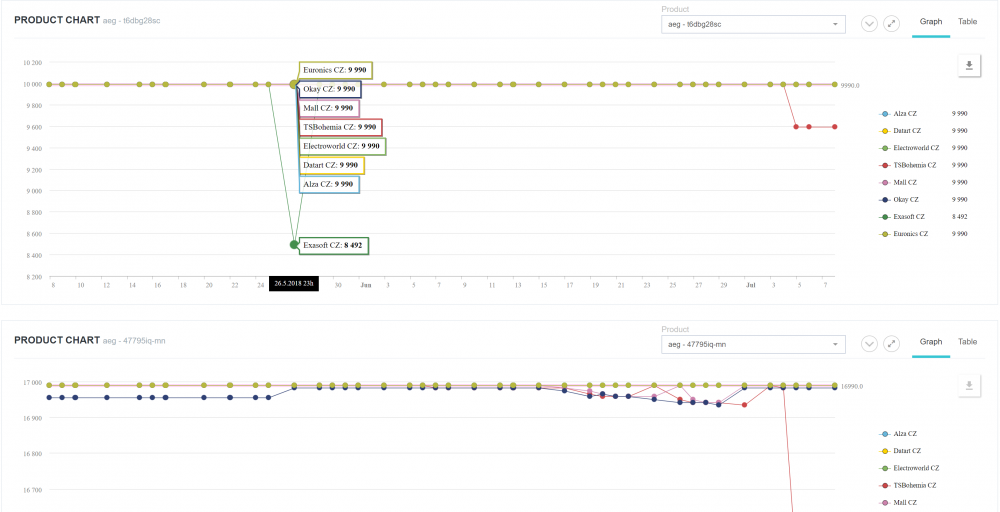Click the Euronics CZ: 9 990 tooltip
The image size is (1000, 512).
(336, 71)
